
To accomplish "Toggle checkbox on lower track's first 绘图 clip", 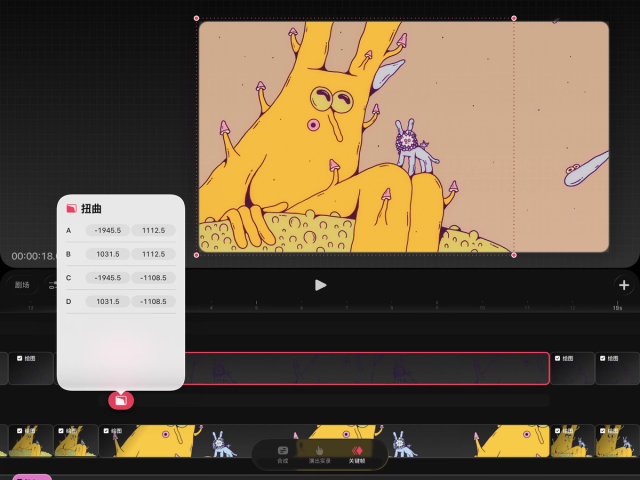I will click(x=20, y=431).
